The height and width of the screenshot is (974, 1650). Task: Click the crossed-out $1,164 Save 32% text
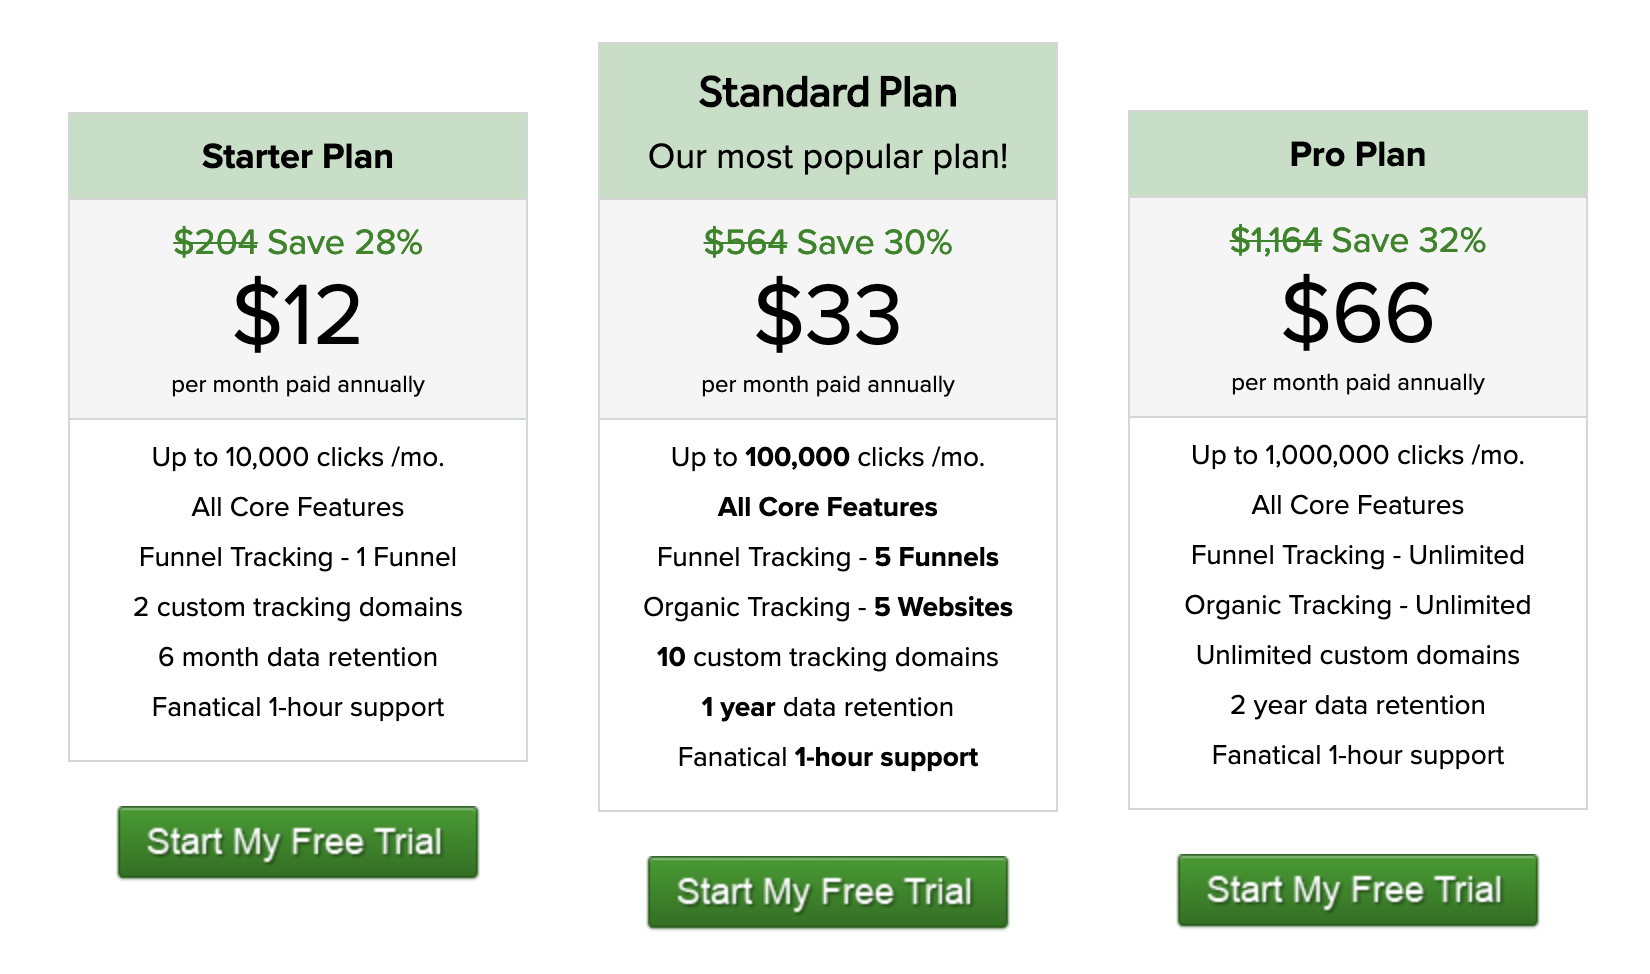(x=1358, y=240)
